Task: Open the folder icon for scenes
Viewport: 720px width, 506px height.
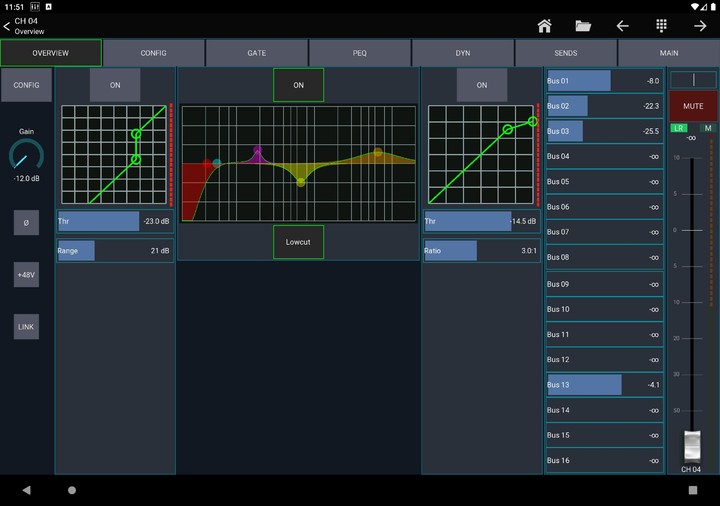Action: (x=583, y=26)
